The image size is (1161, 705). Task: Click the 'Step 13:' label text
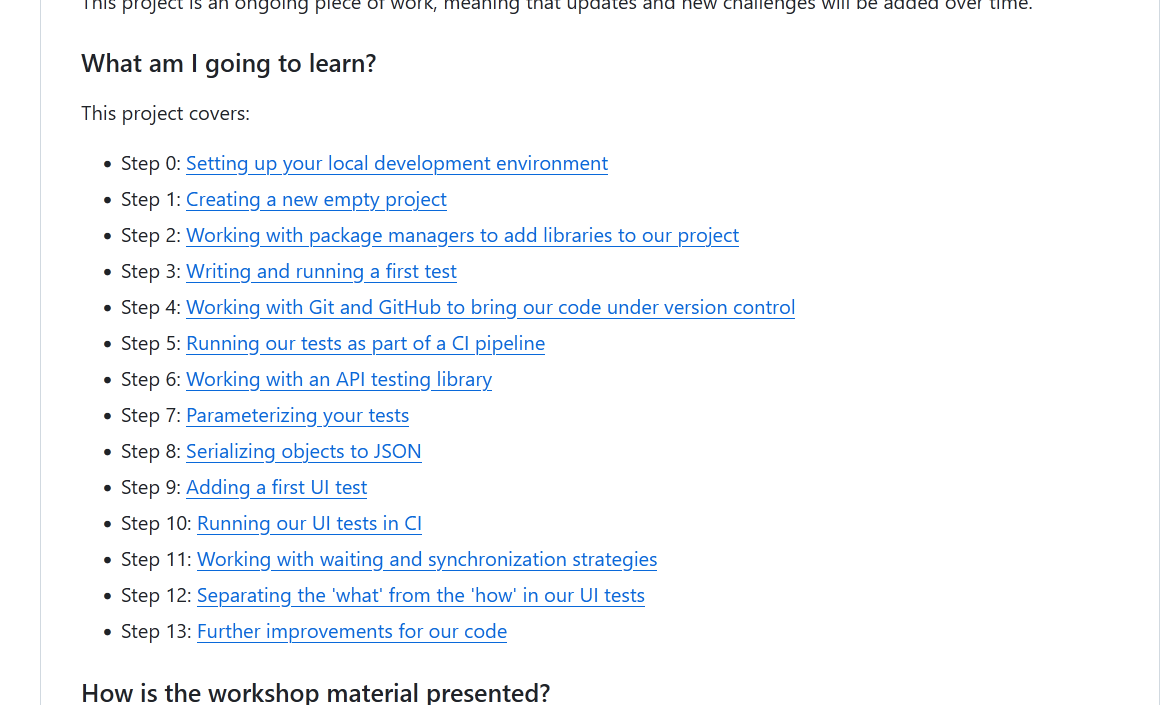point(156,631)
